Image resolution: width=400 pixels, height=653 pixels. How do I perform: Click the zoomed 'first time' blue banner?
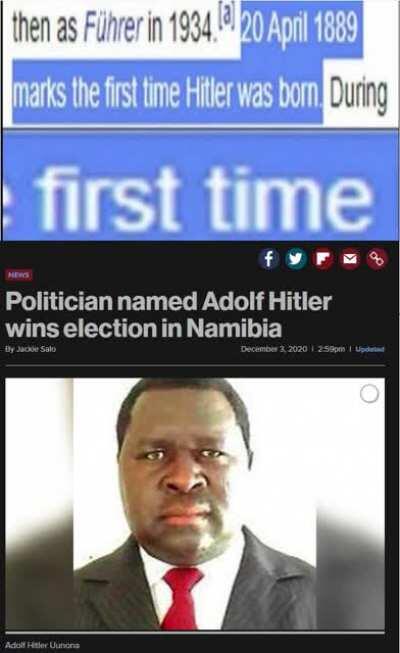[x=200, y=185]
